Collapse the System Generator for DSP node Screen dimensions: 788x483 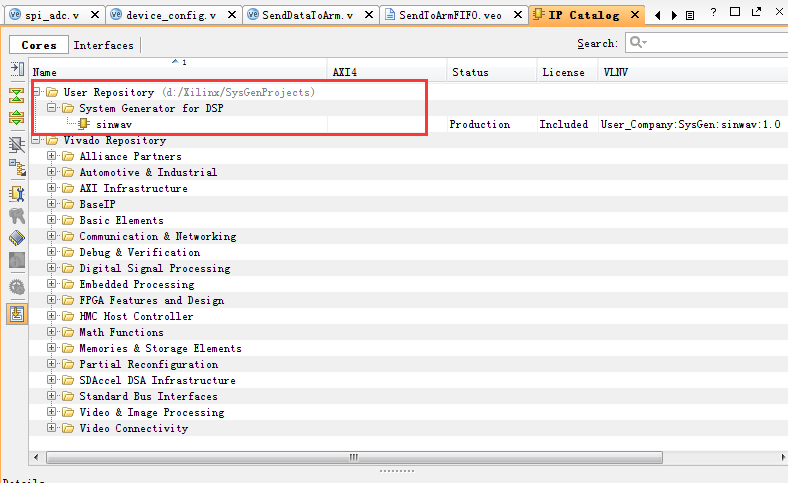pyautogui.click(x=52, y=108)
